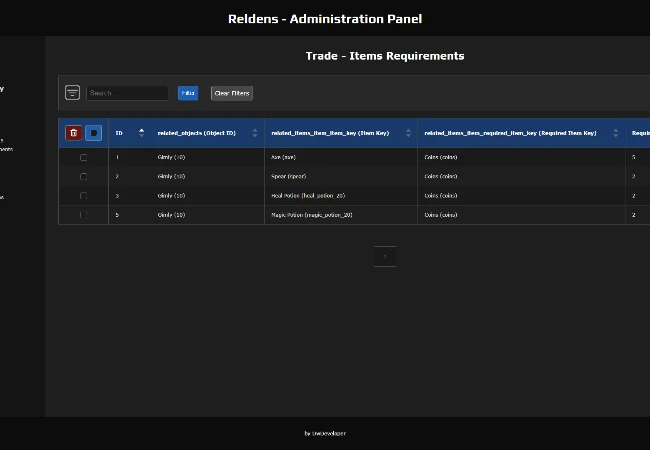Sort by the Required Item Key column arrows
Viewport: 650px width, 450px height.
tap(615, 133)
